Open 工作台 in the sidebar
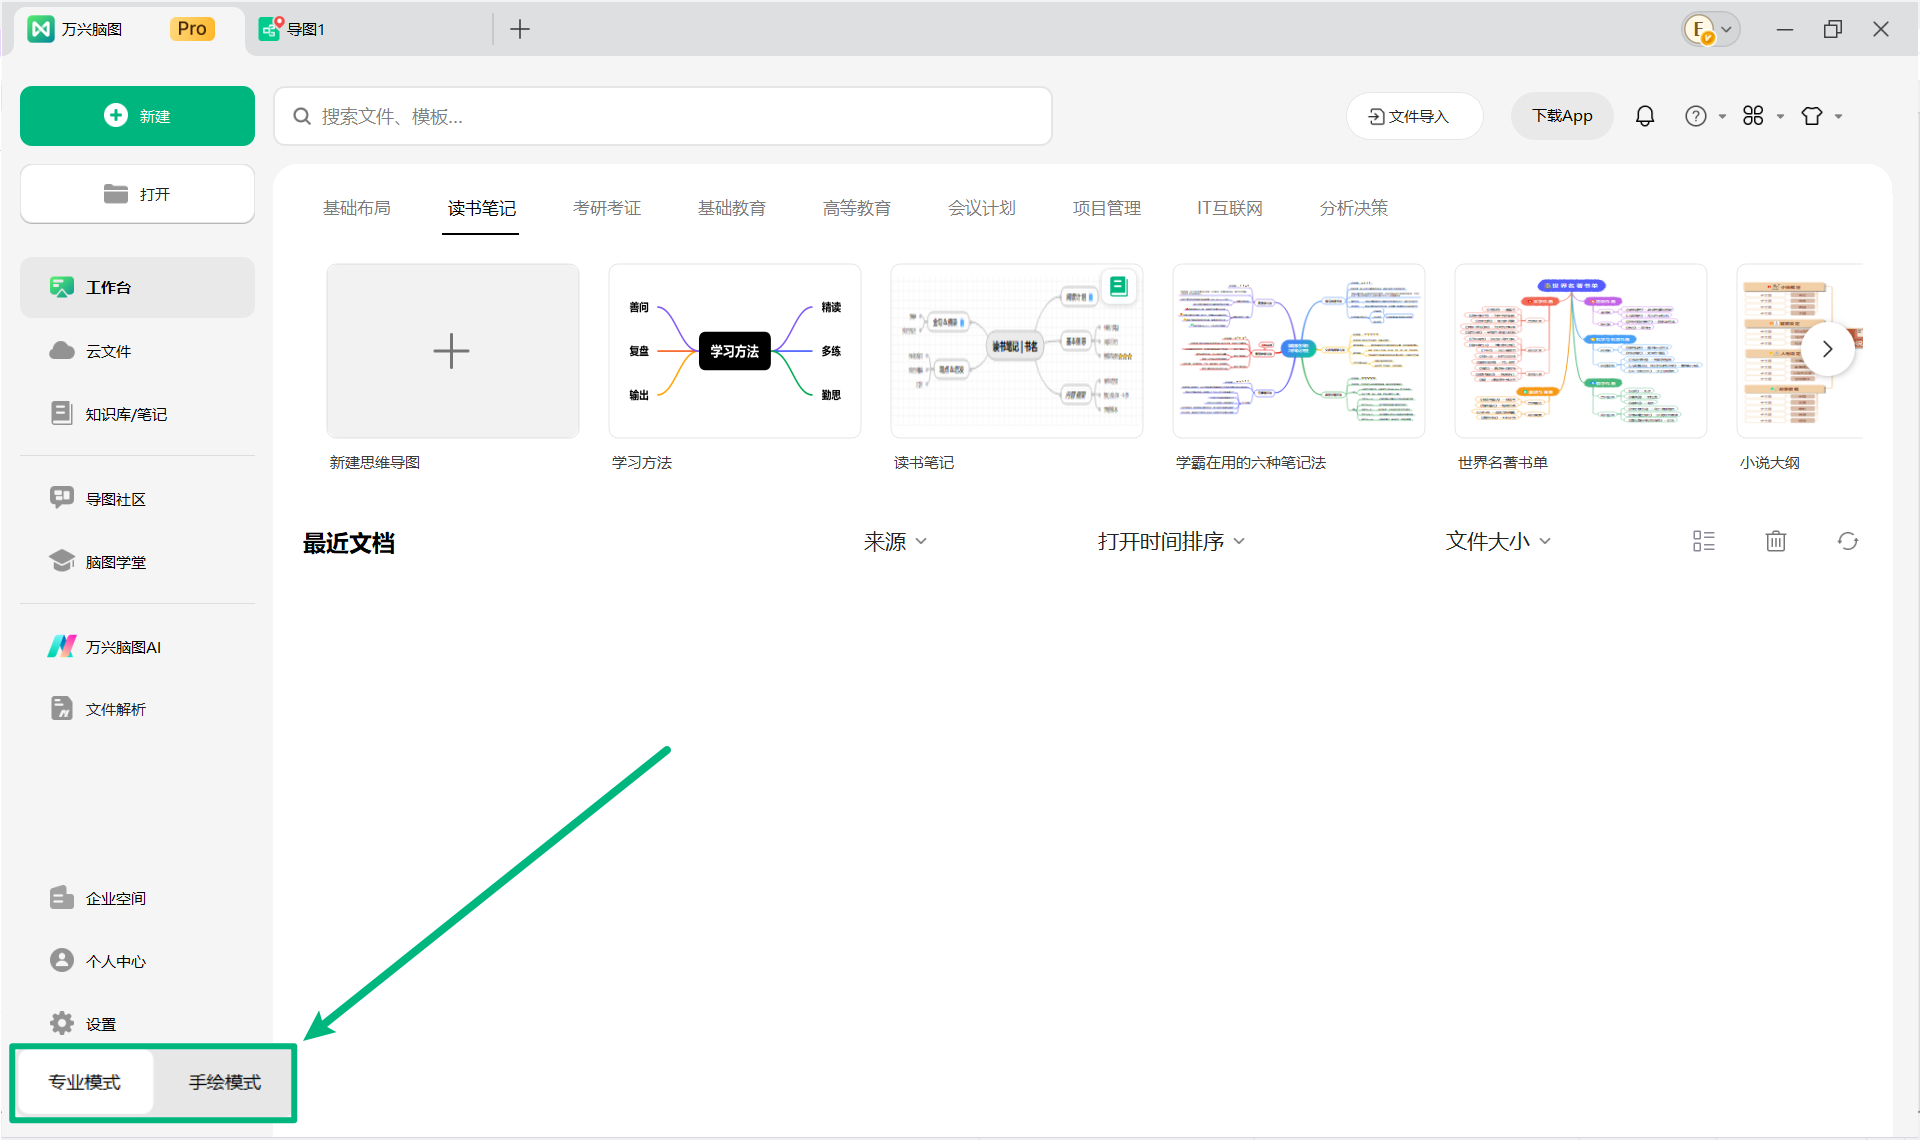1920x1140 pixels. click(x=137, y=288)
